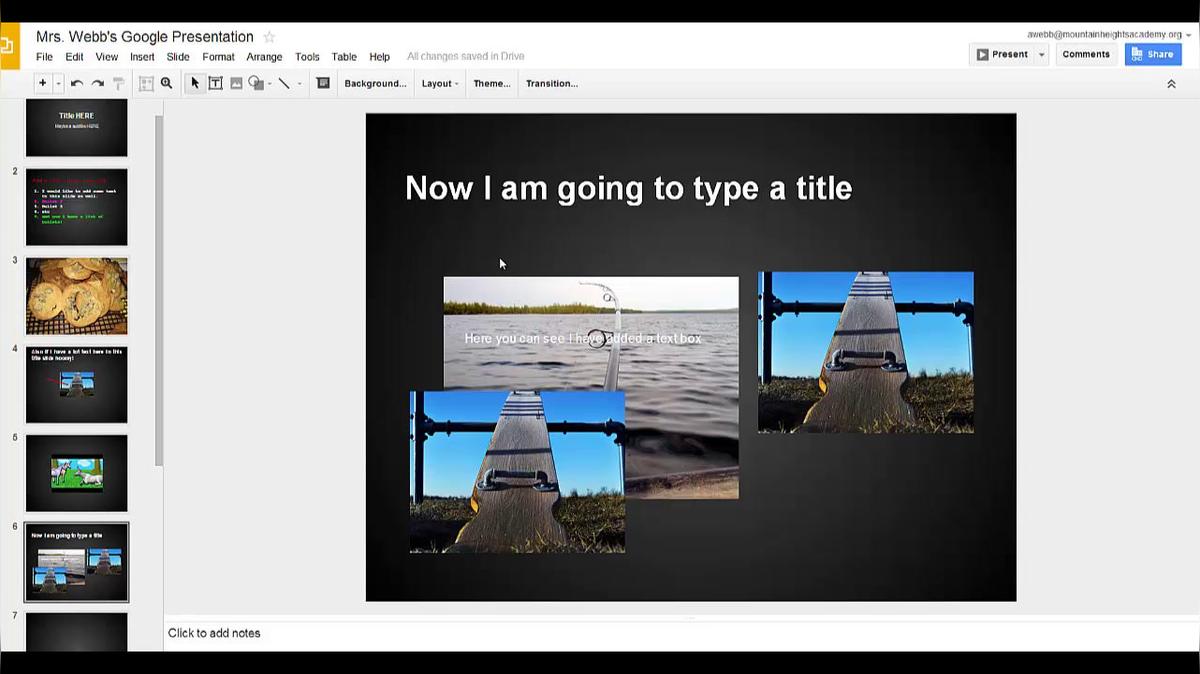Open the Insert menu
Screen dimensions: 1200x674
coord(142,57)
